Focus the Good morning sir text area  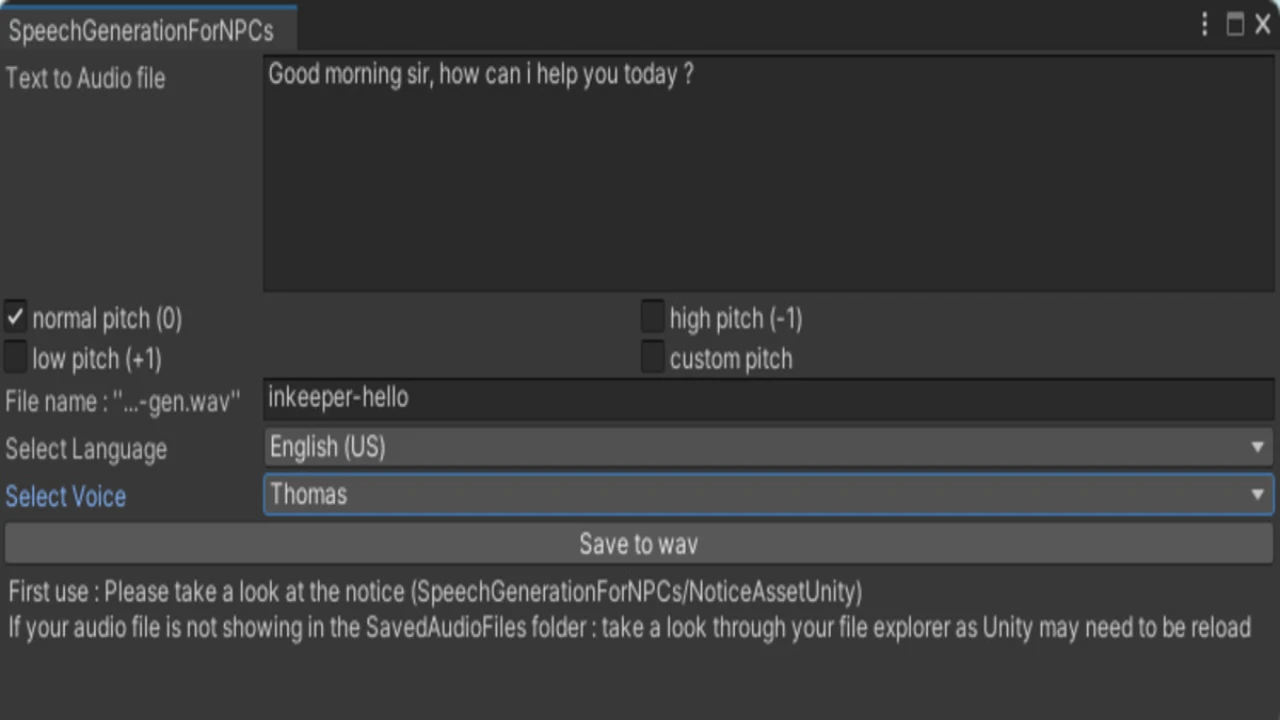(768, 175)
